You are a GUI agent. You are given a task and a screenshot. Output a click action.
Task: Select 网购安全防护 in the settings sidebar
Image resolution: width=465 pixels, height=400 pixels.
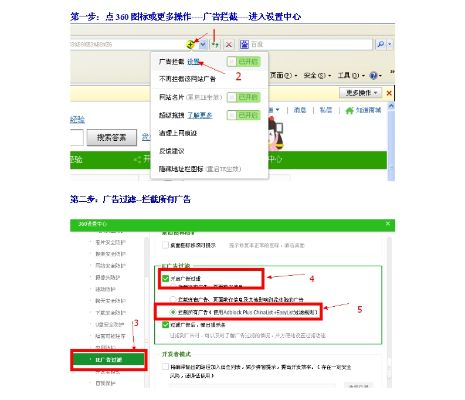(x=110, y=266)
